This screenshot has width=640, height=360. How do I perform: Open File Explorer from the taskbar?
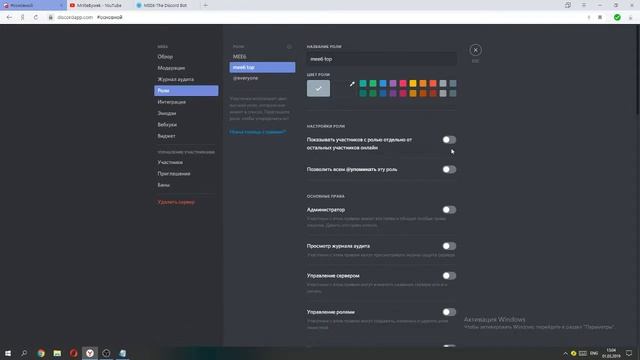click(57, 353)
